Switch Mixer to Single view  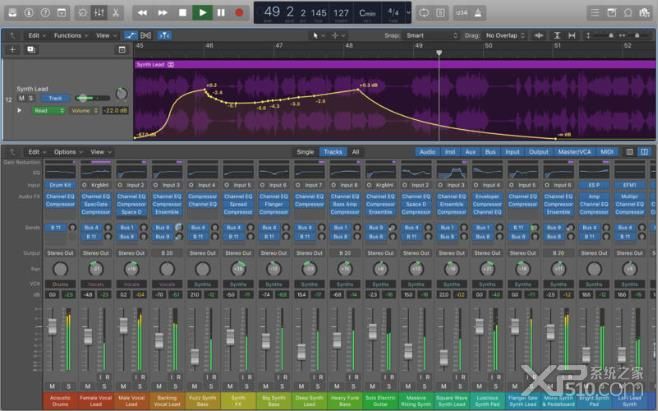click(305, 152)
